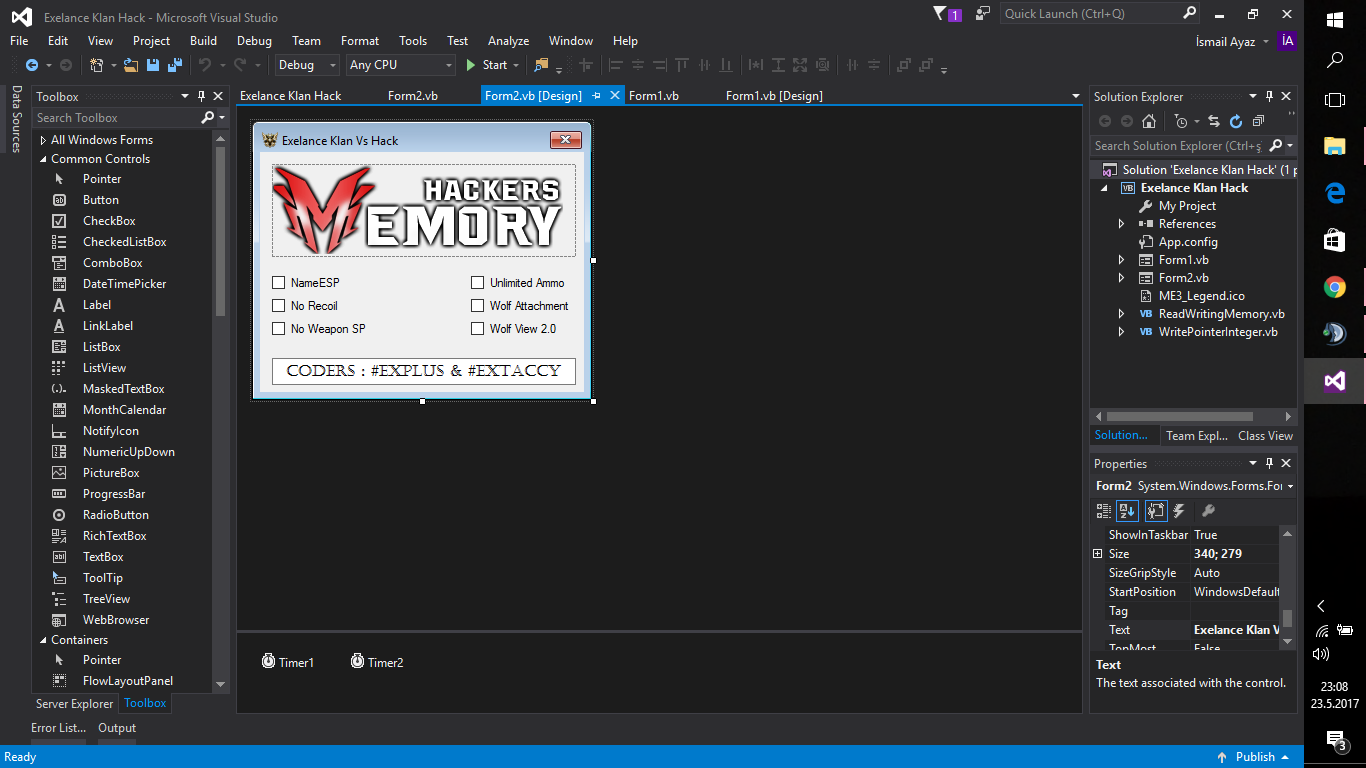The width and height of the screenshot is (1366, 768).
Task: Click the Toolbox search magnifier icon
Action: (x=207, y=118)
